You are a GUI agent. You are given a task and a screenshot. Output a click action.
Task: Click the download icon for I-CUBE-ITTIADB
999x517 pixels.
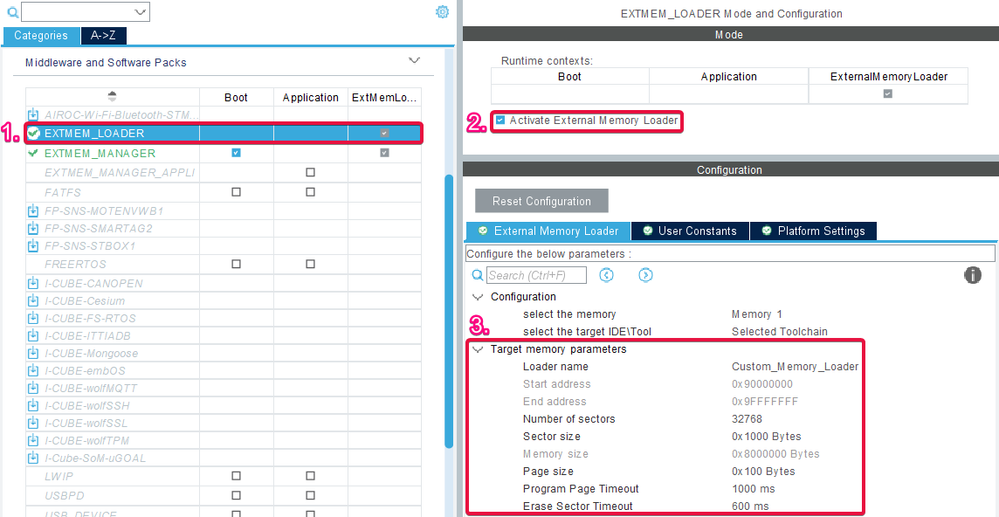coord(33,335)
